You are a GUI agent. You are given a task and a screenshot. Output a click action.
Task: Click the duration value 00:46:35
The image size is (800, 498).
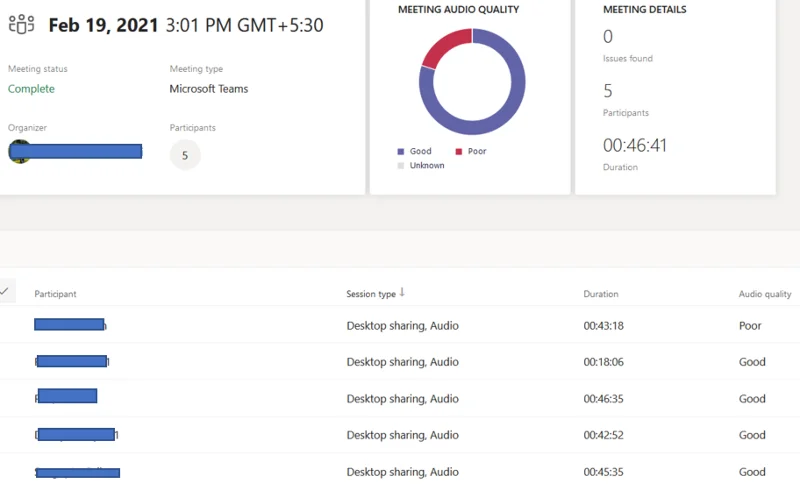(604, 399)
